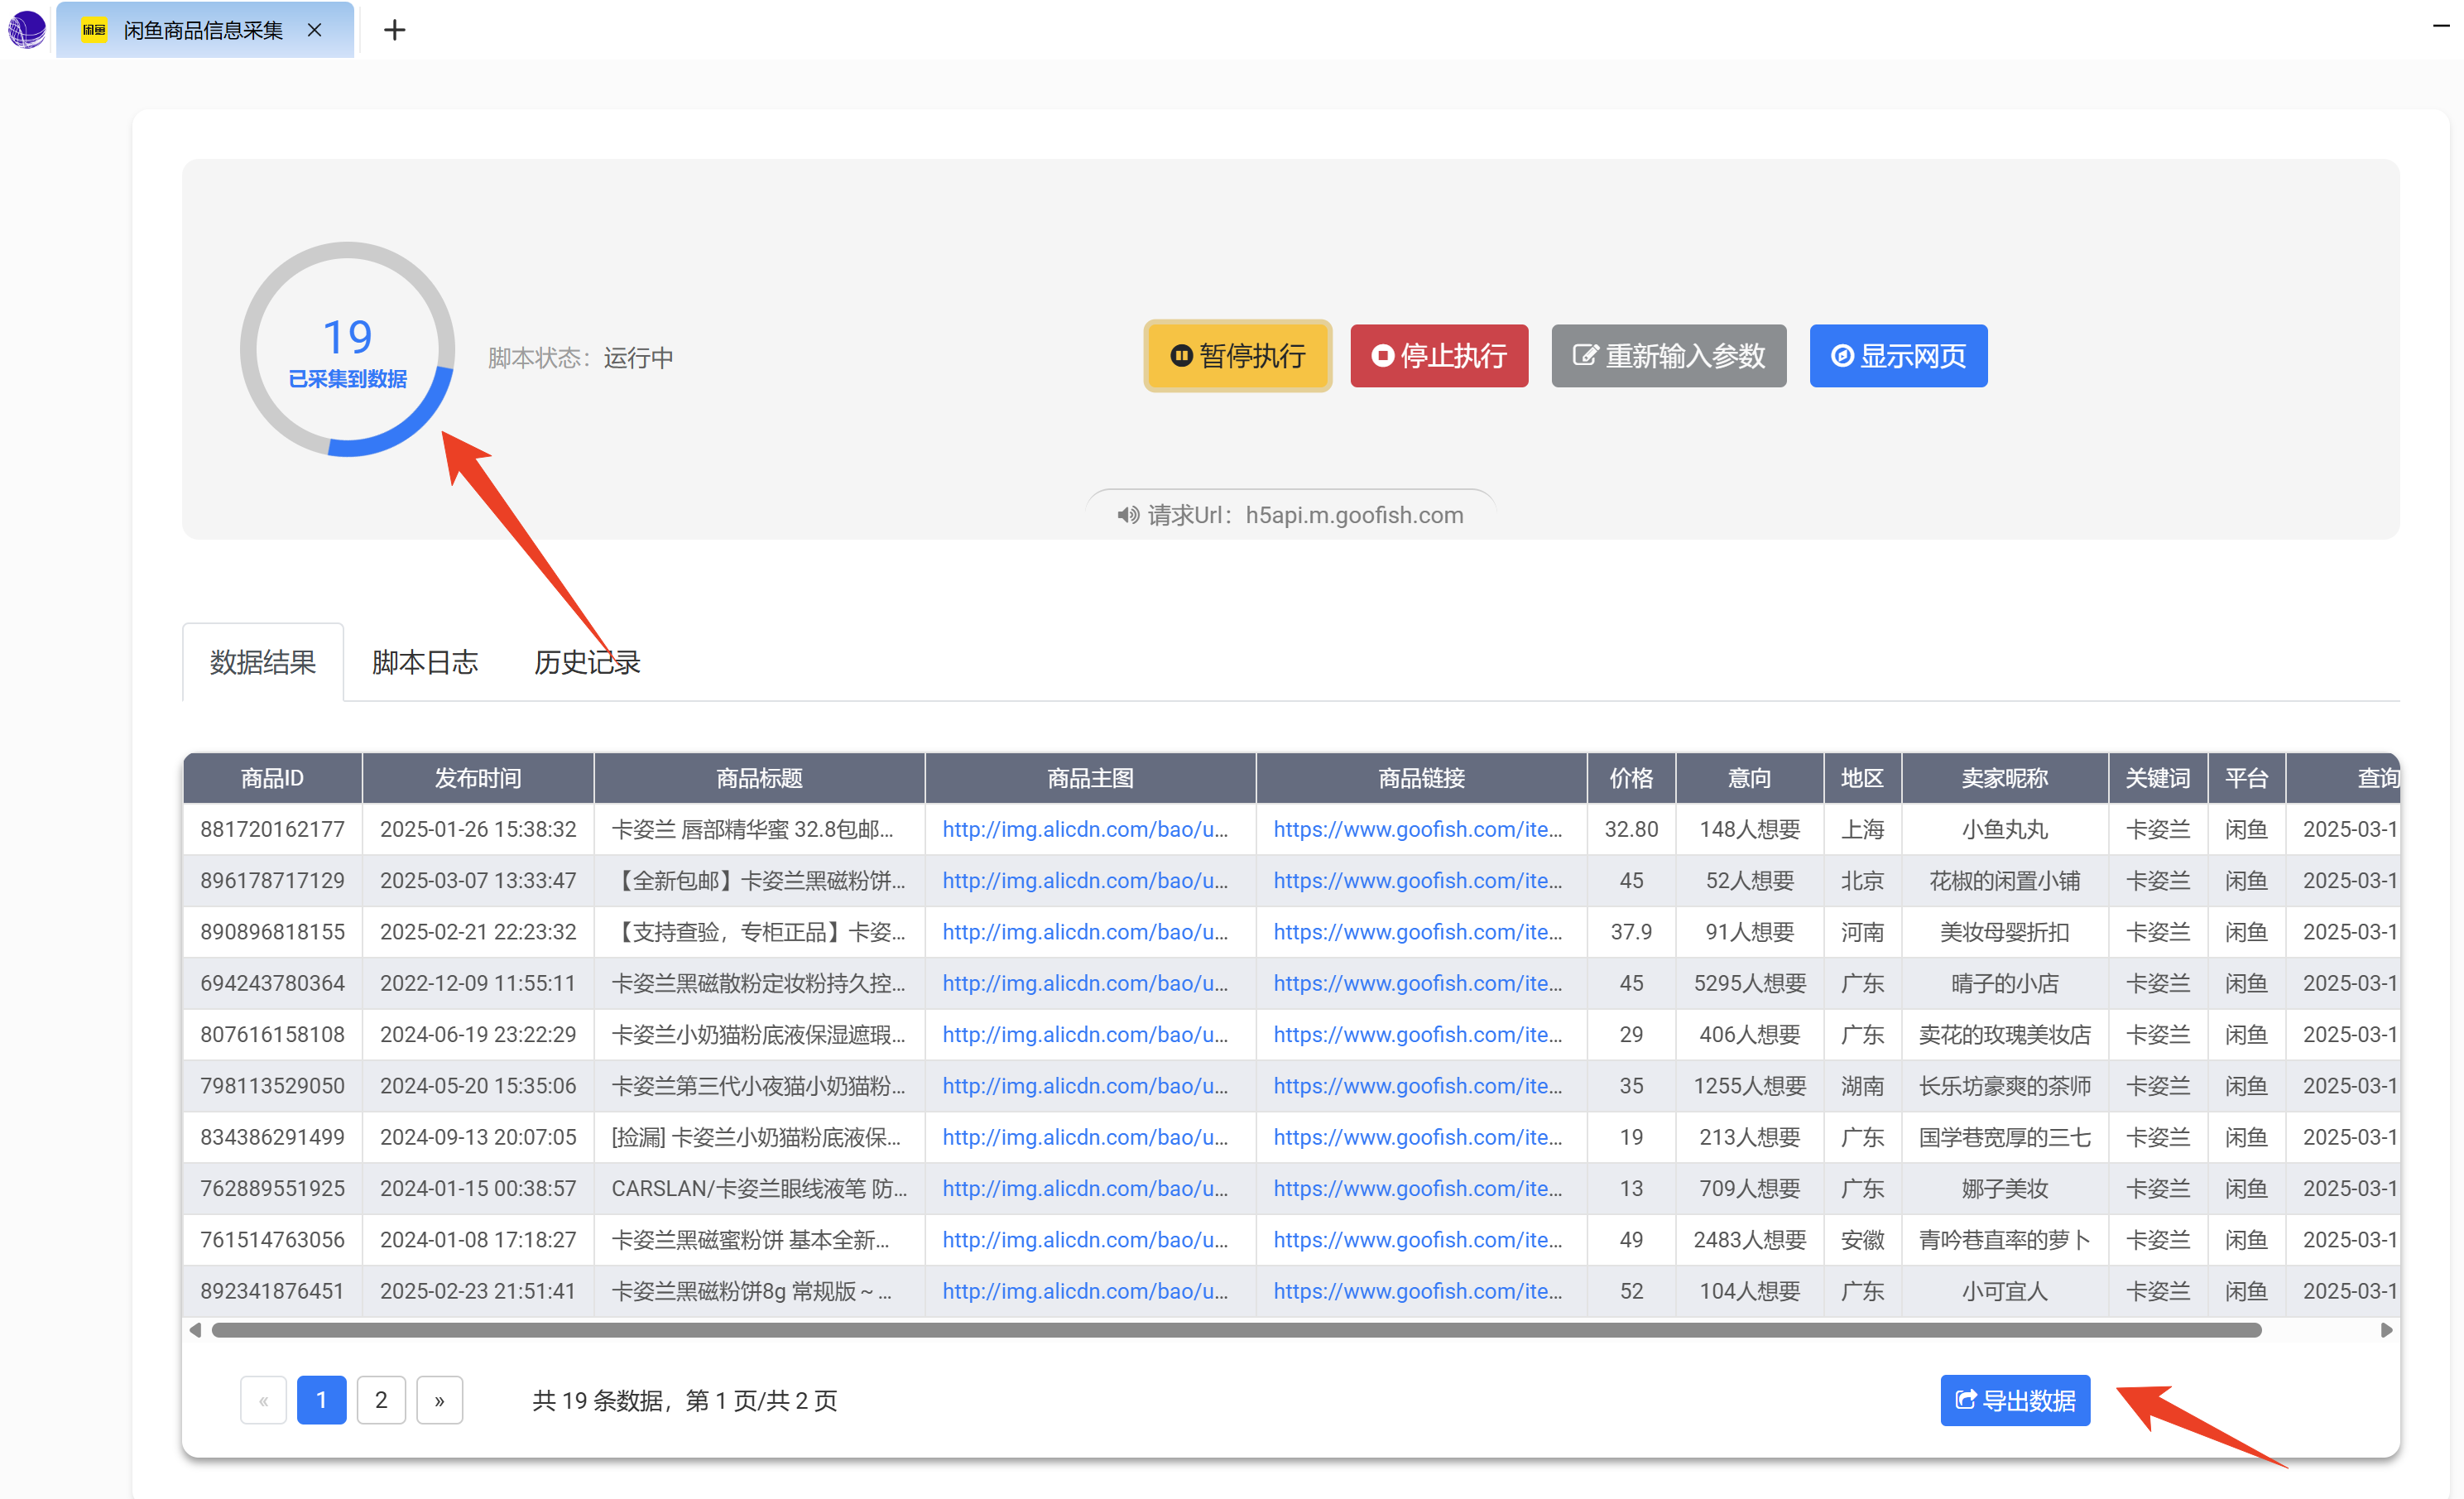The width and height of the screenshot is (2464, 1499).
Task: Click the 关键词 column header
Action: [2157, 778]
